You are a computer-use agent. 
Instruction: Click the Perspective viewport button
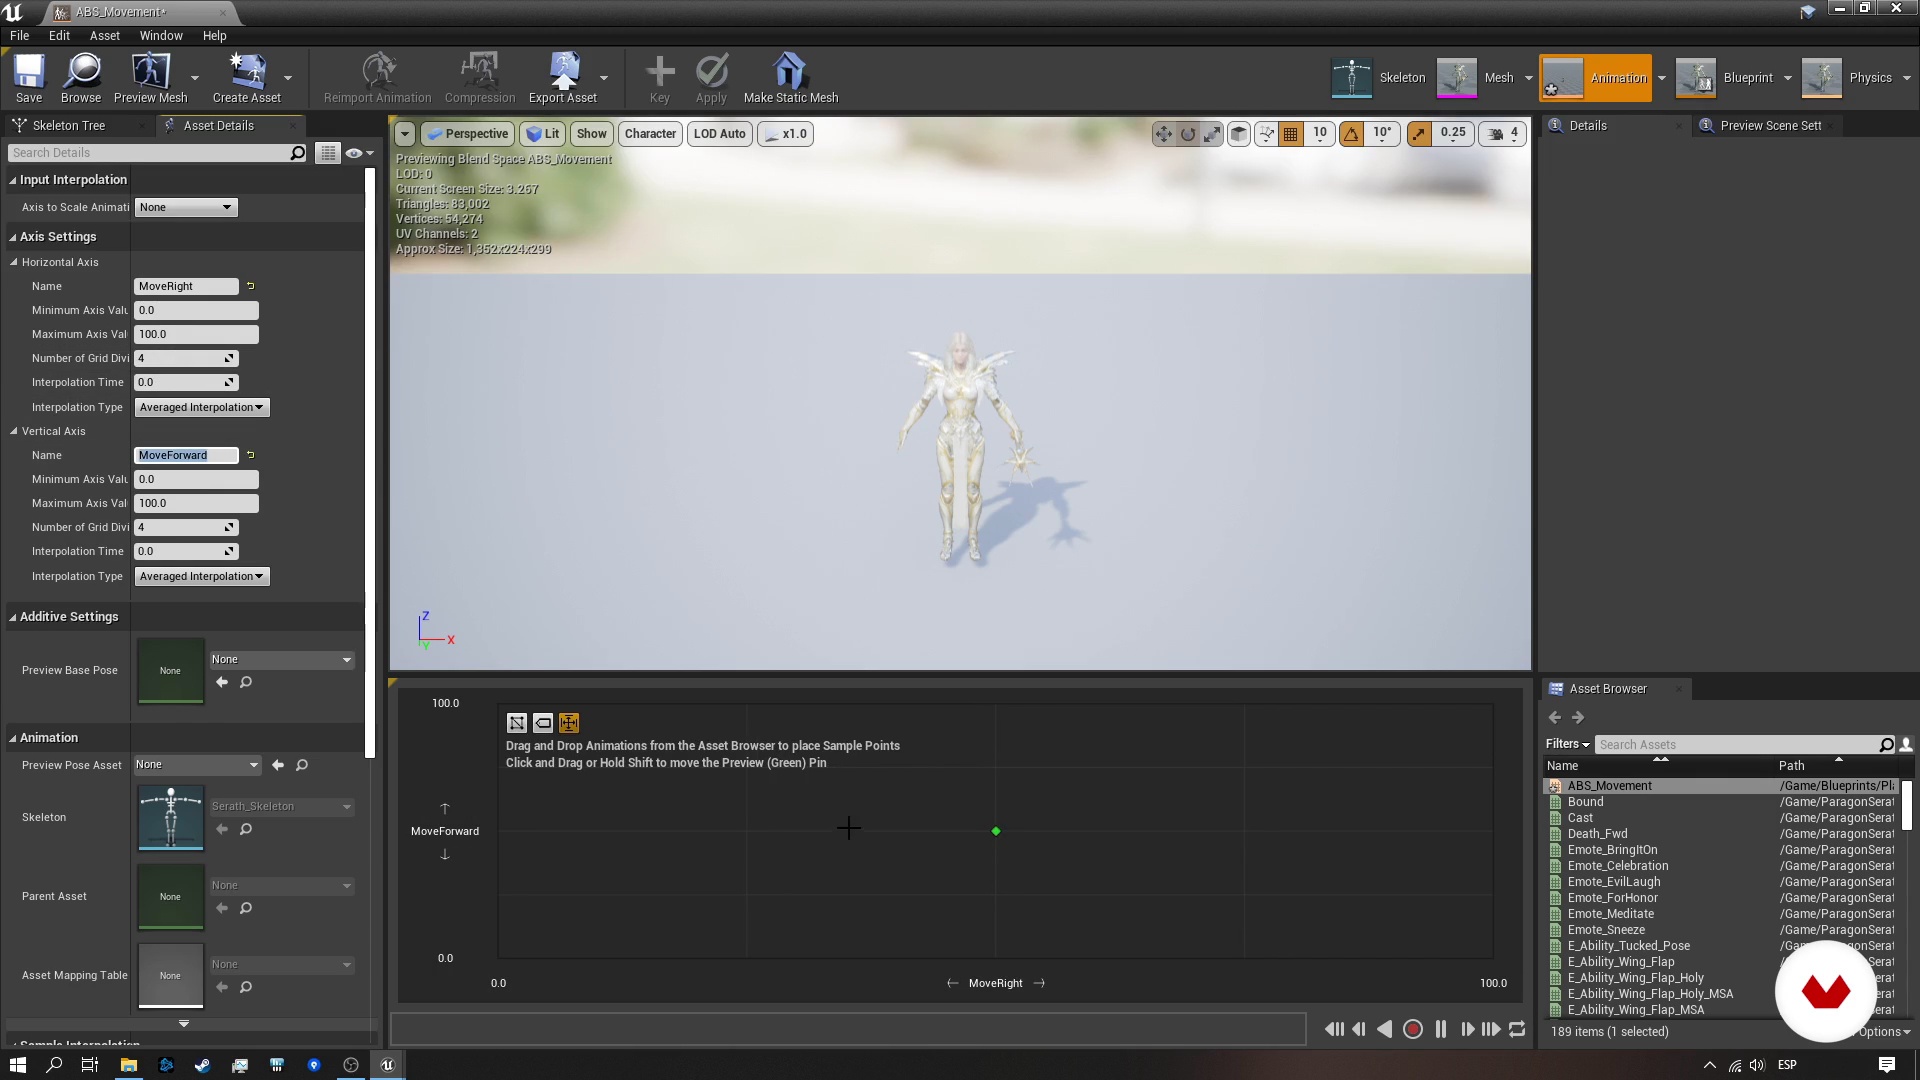[468, 134]
